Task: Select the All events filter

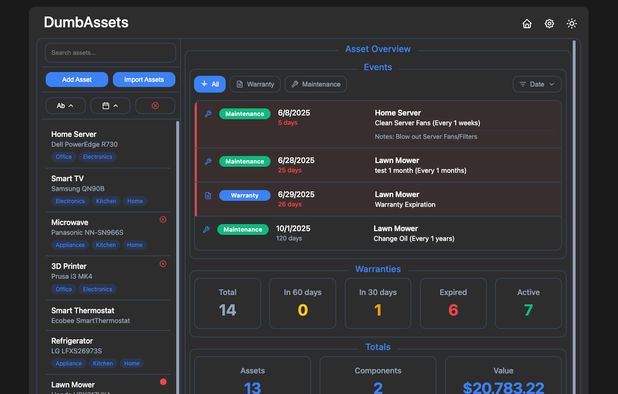Action: click(x=210, y=84)
